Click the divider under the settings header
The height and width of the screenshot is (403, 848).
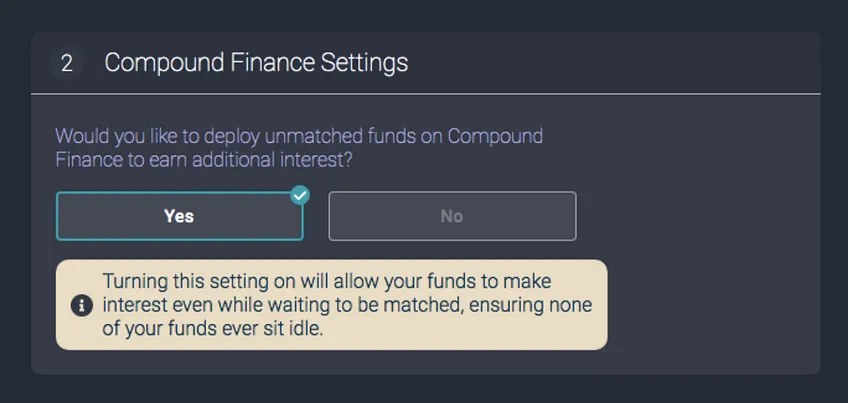click(x=426, y=94)
